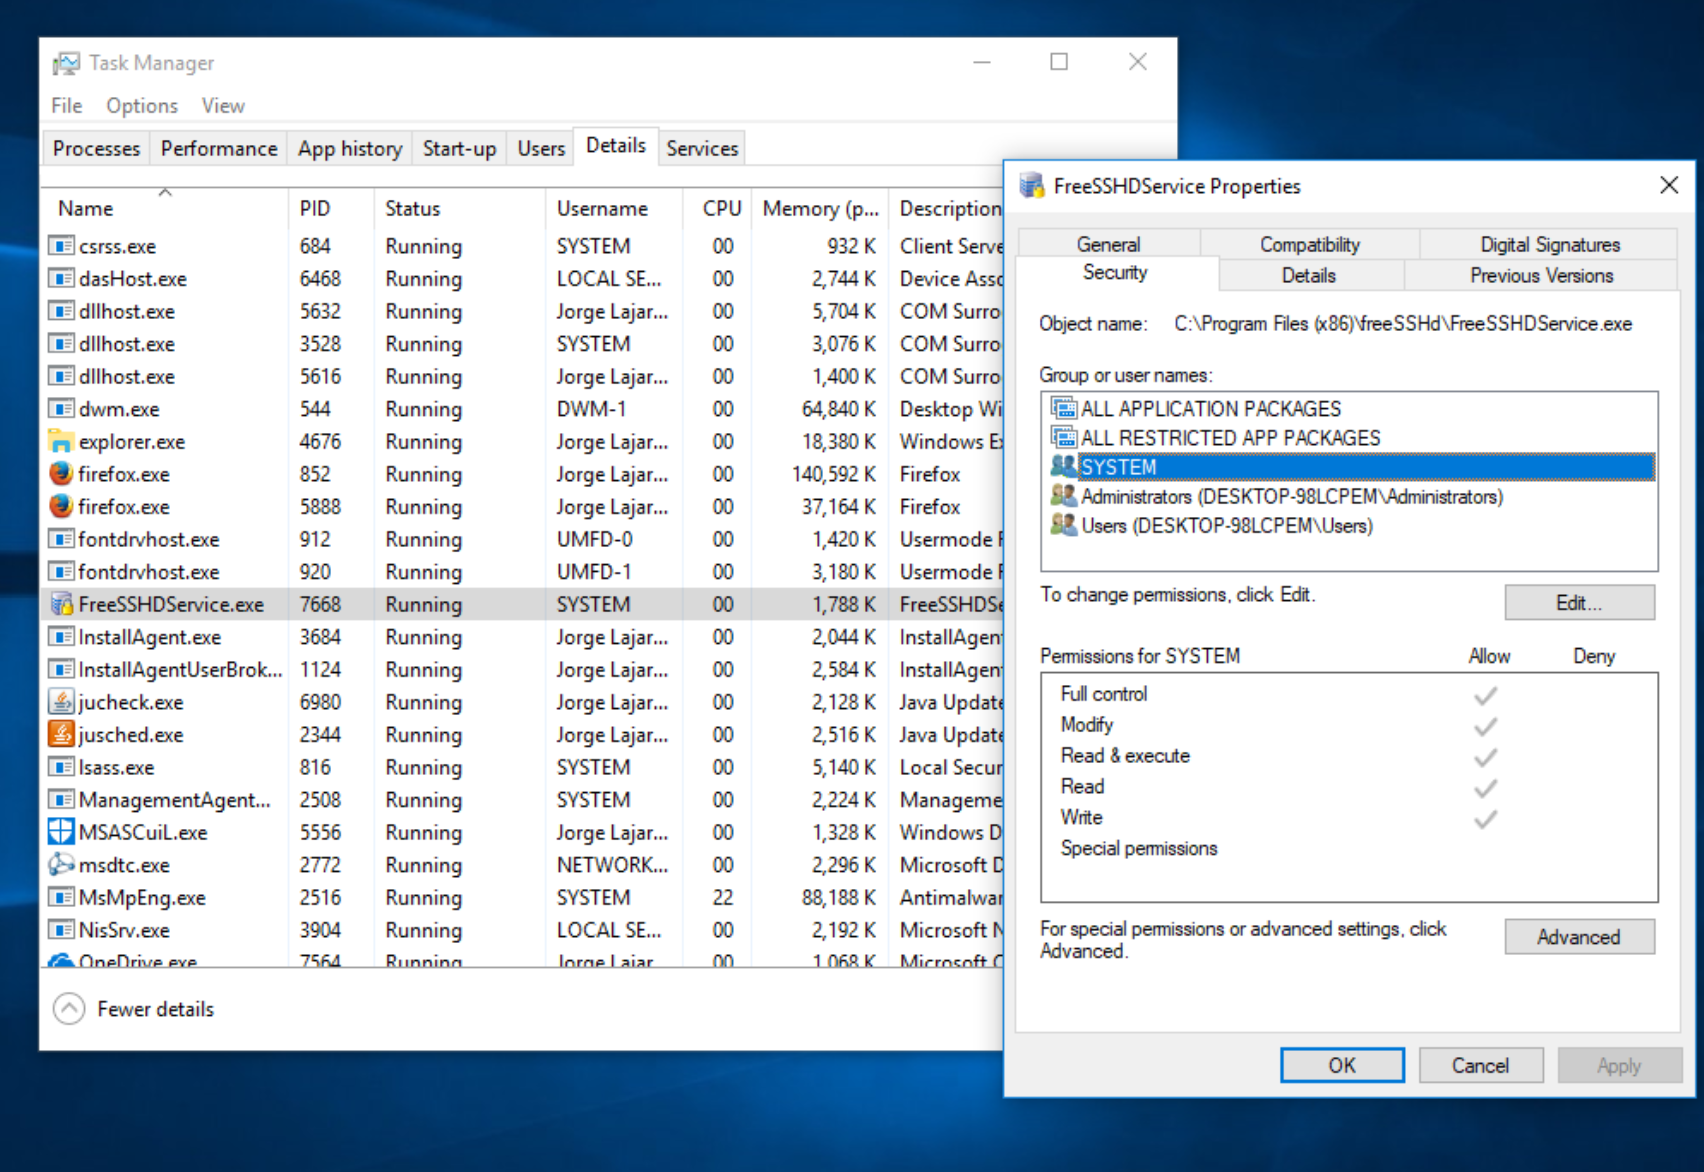Show the Digital Signatures tab
The width and height of the screenshot is (1704, 1172).
1550,244
